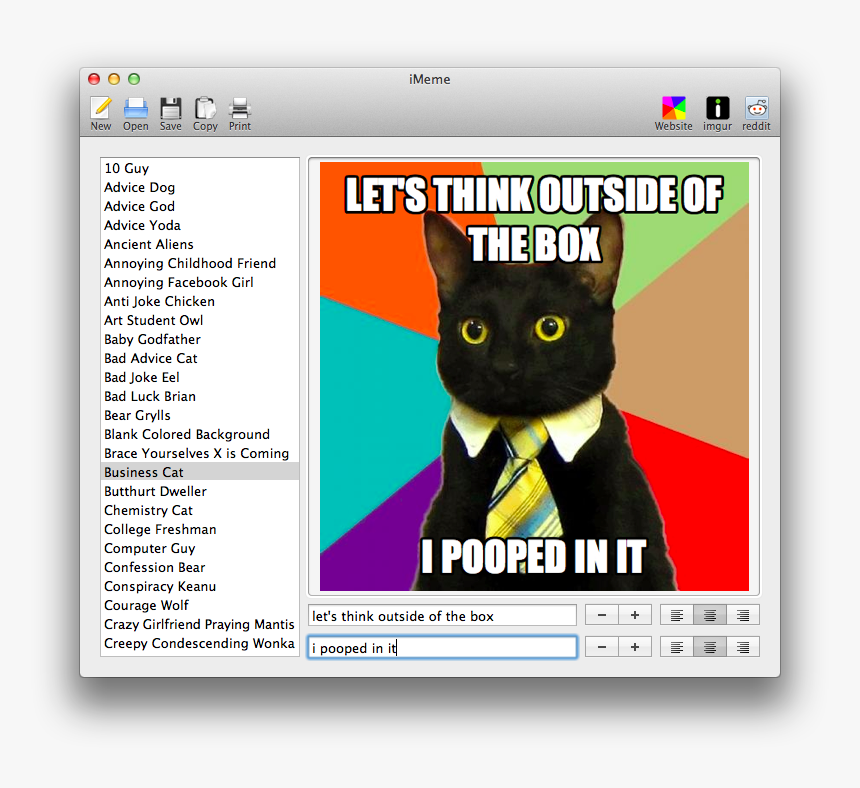Select '10 Guy' in the meme list

(x=200, y=168)
